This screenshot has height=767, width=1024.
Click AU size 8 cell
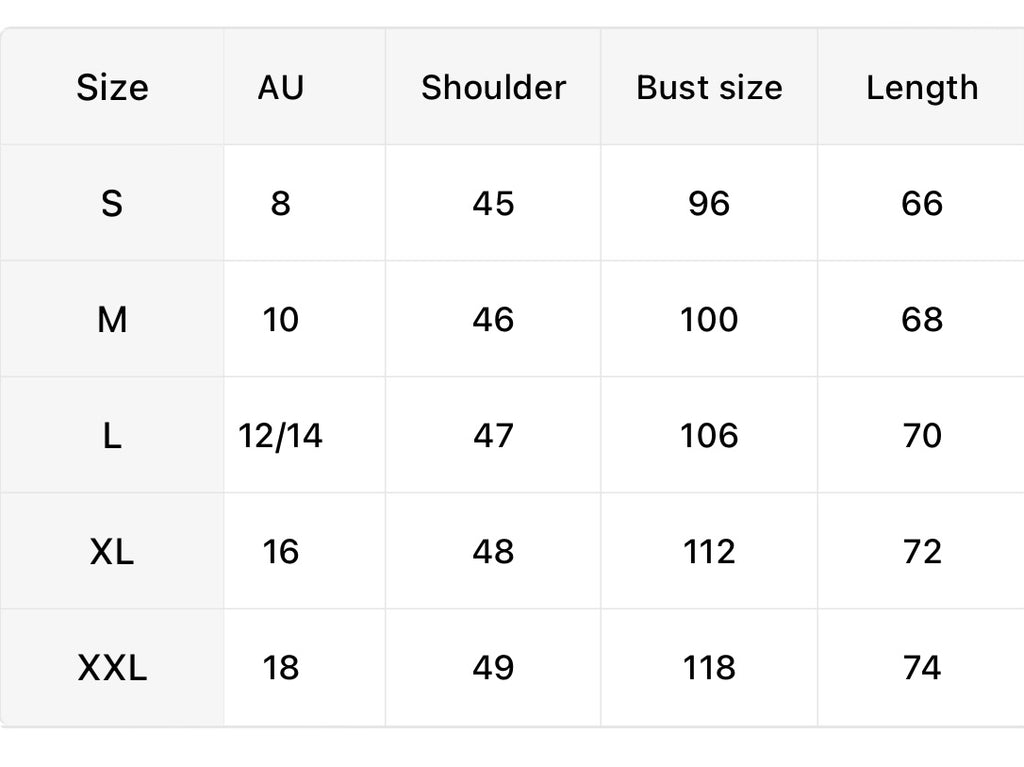point(281,204)
